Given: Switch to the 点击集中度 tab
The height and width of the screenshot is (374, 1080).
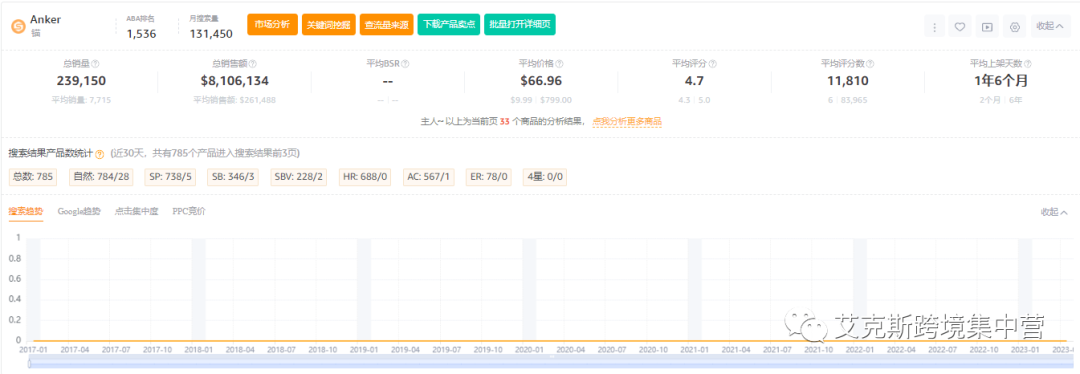Looking at the screenshot, I should pyautogui.click(x=136, y=211).
